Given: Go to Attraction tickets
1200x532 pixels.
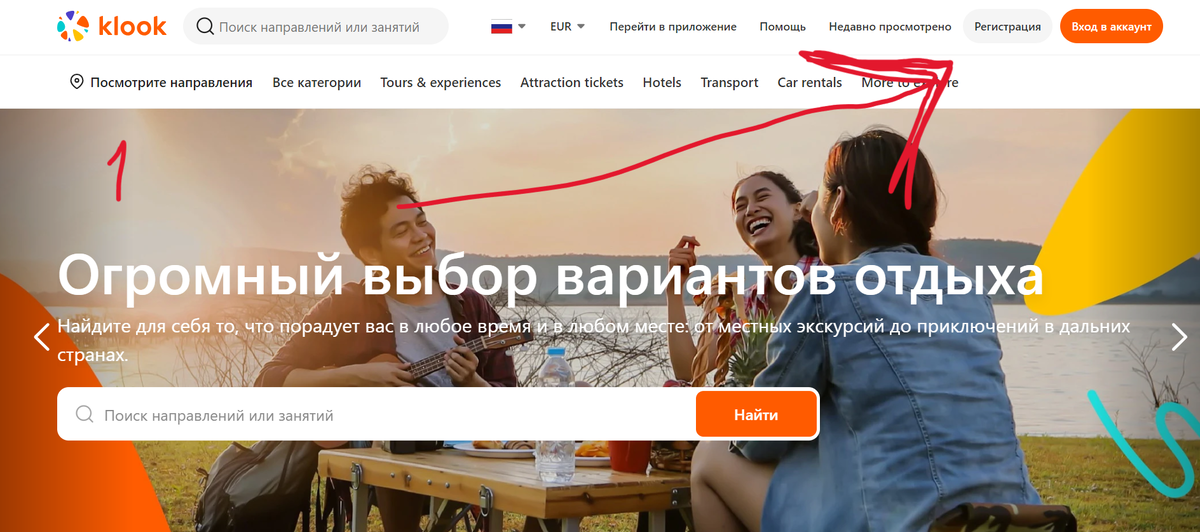Looking at the screenshot, I should pyautogui.click(x=572, y=83).
